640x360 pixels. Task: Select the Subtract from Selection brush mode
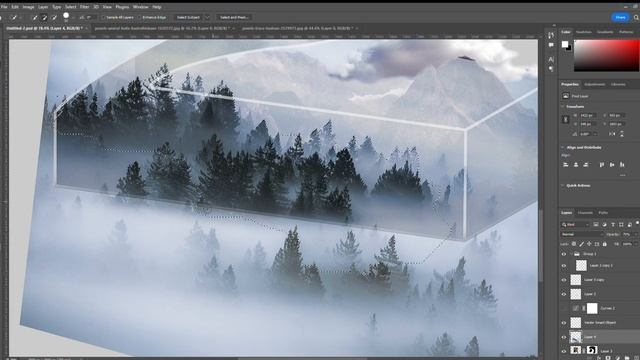click(x=54, y=18)
